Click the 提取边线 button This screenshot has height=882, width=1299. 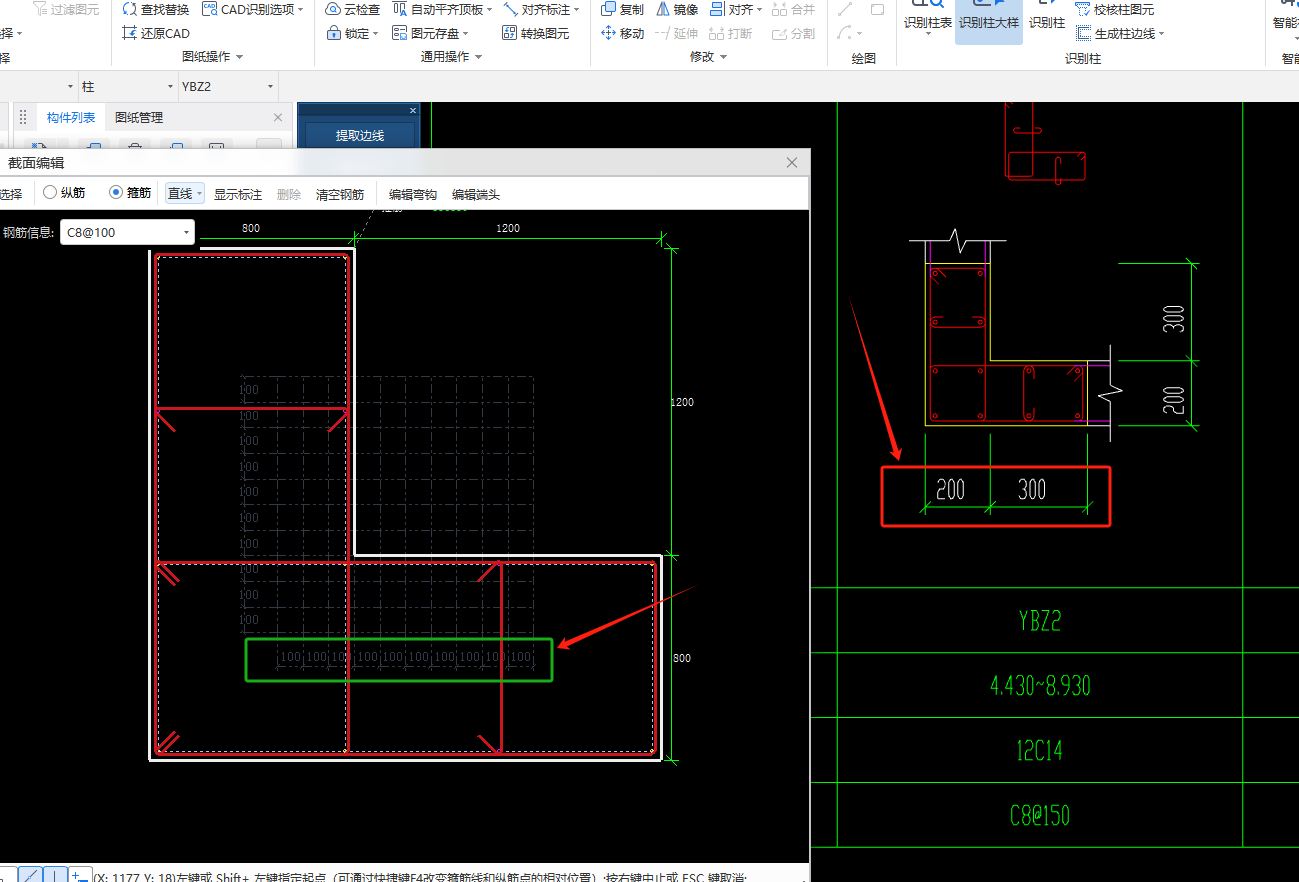pos(360,135)
